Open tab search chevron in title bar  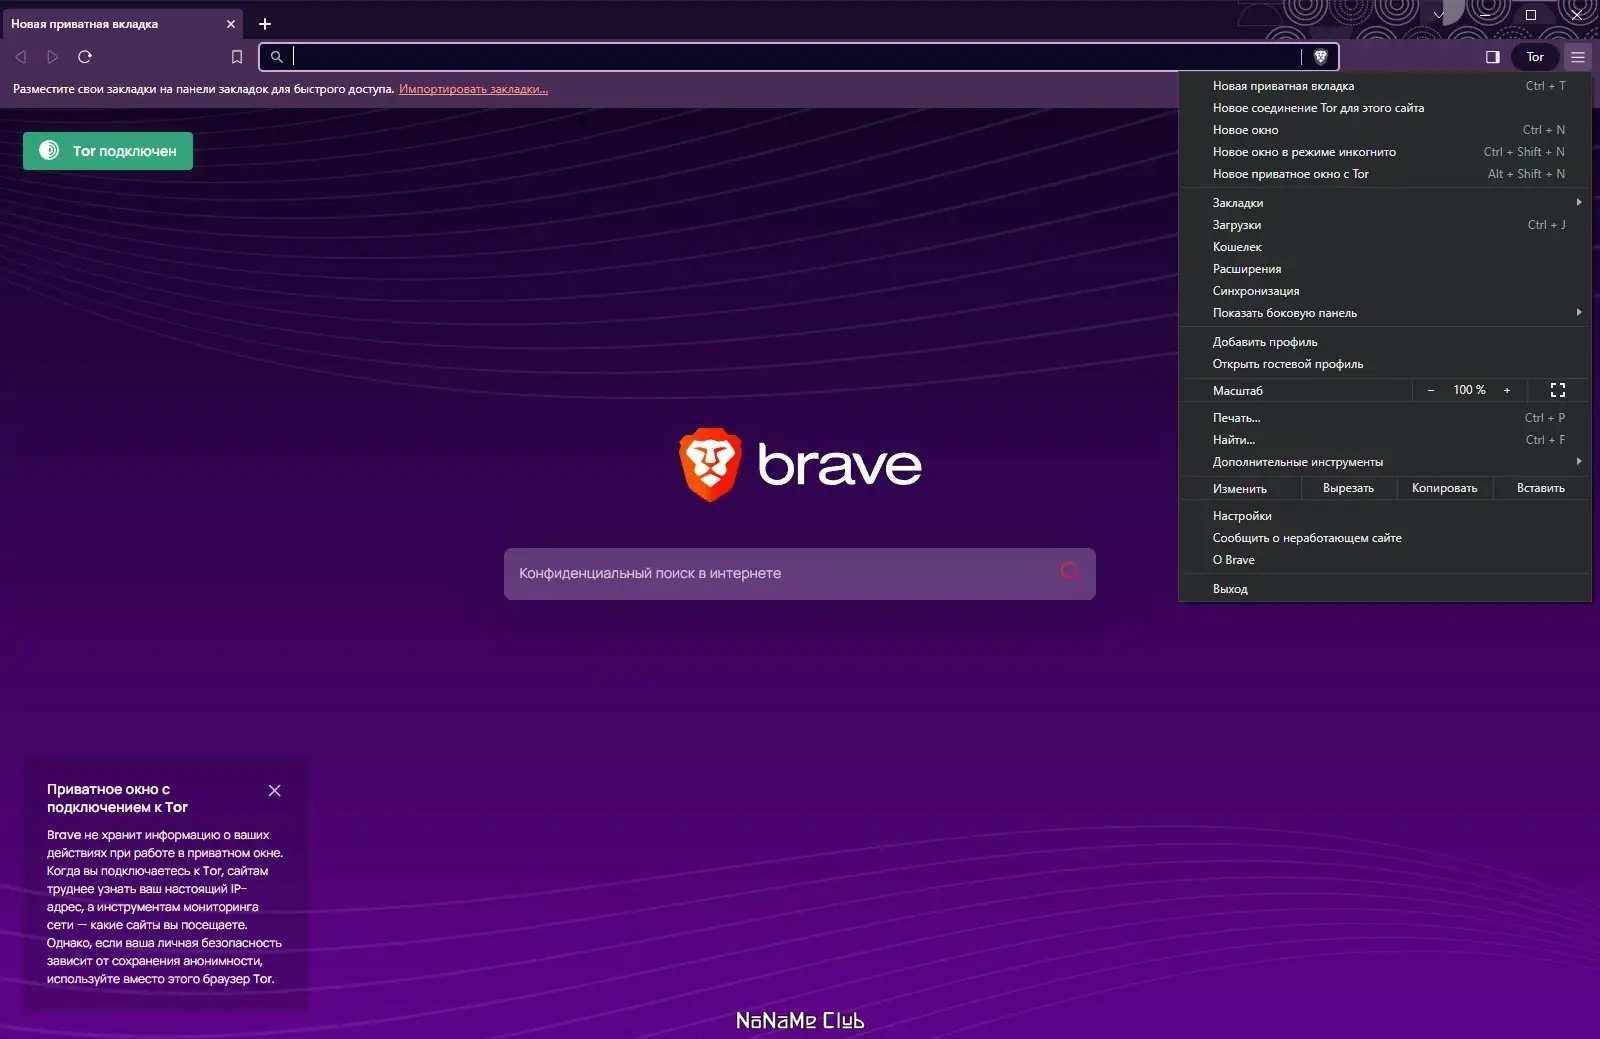click(1439, 15)
